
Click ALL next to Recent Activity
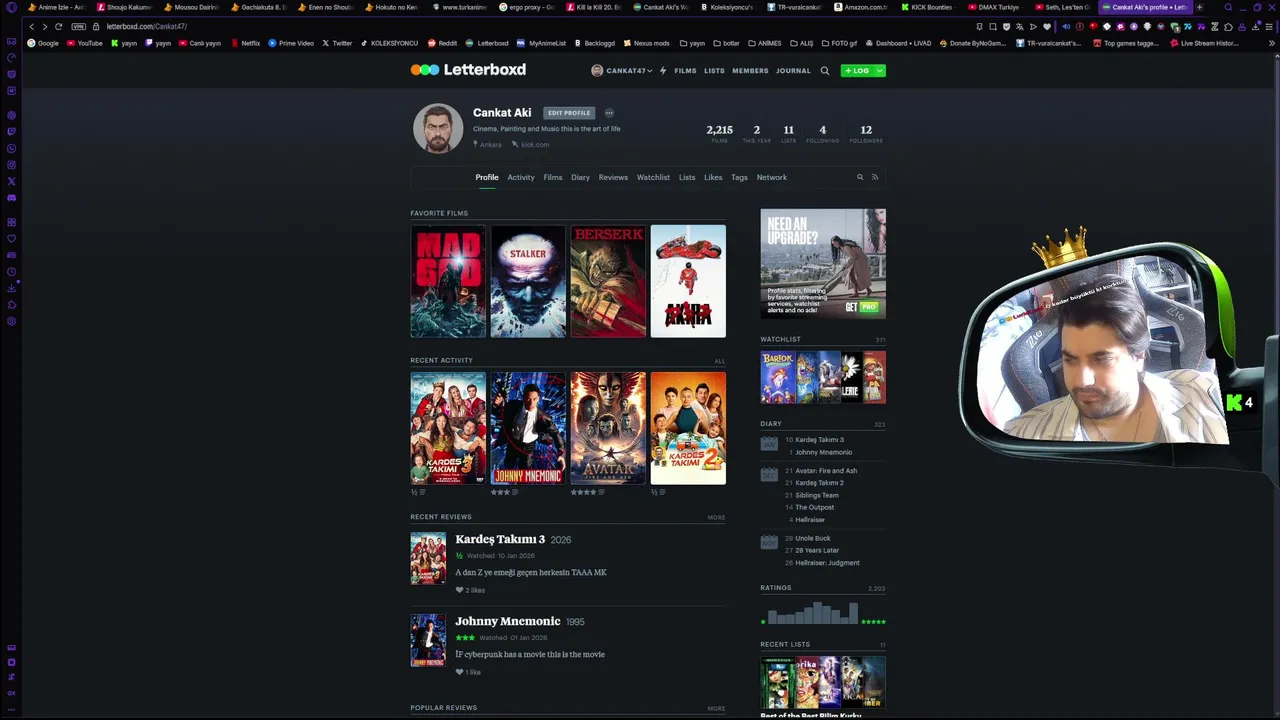click(720, 361)
